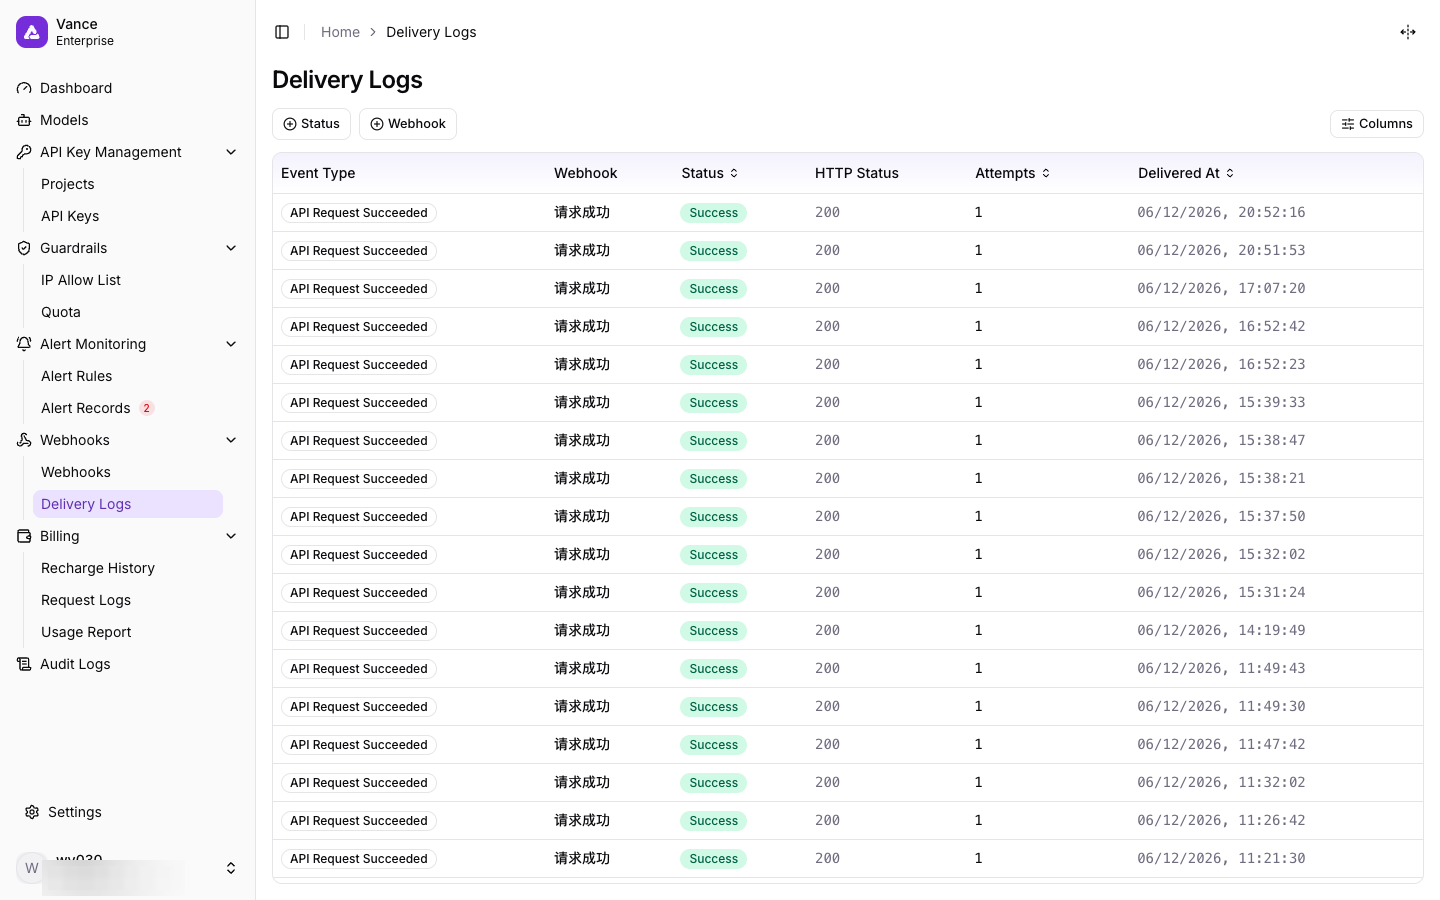The height and width of the screenshot is (900, 1440).
Task: Sort by the Status column arrows
Action: (734, 173)
